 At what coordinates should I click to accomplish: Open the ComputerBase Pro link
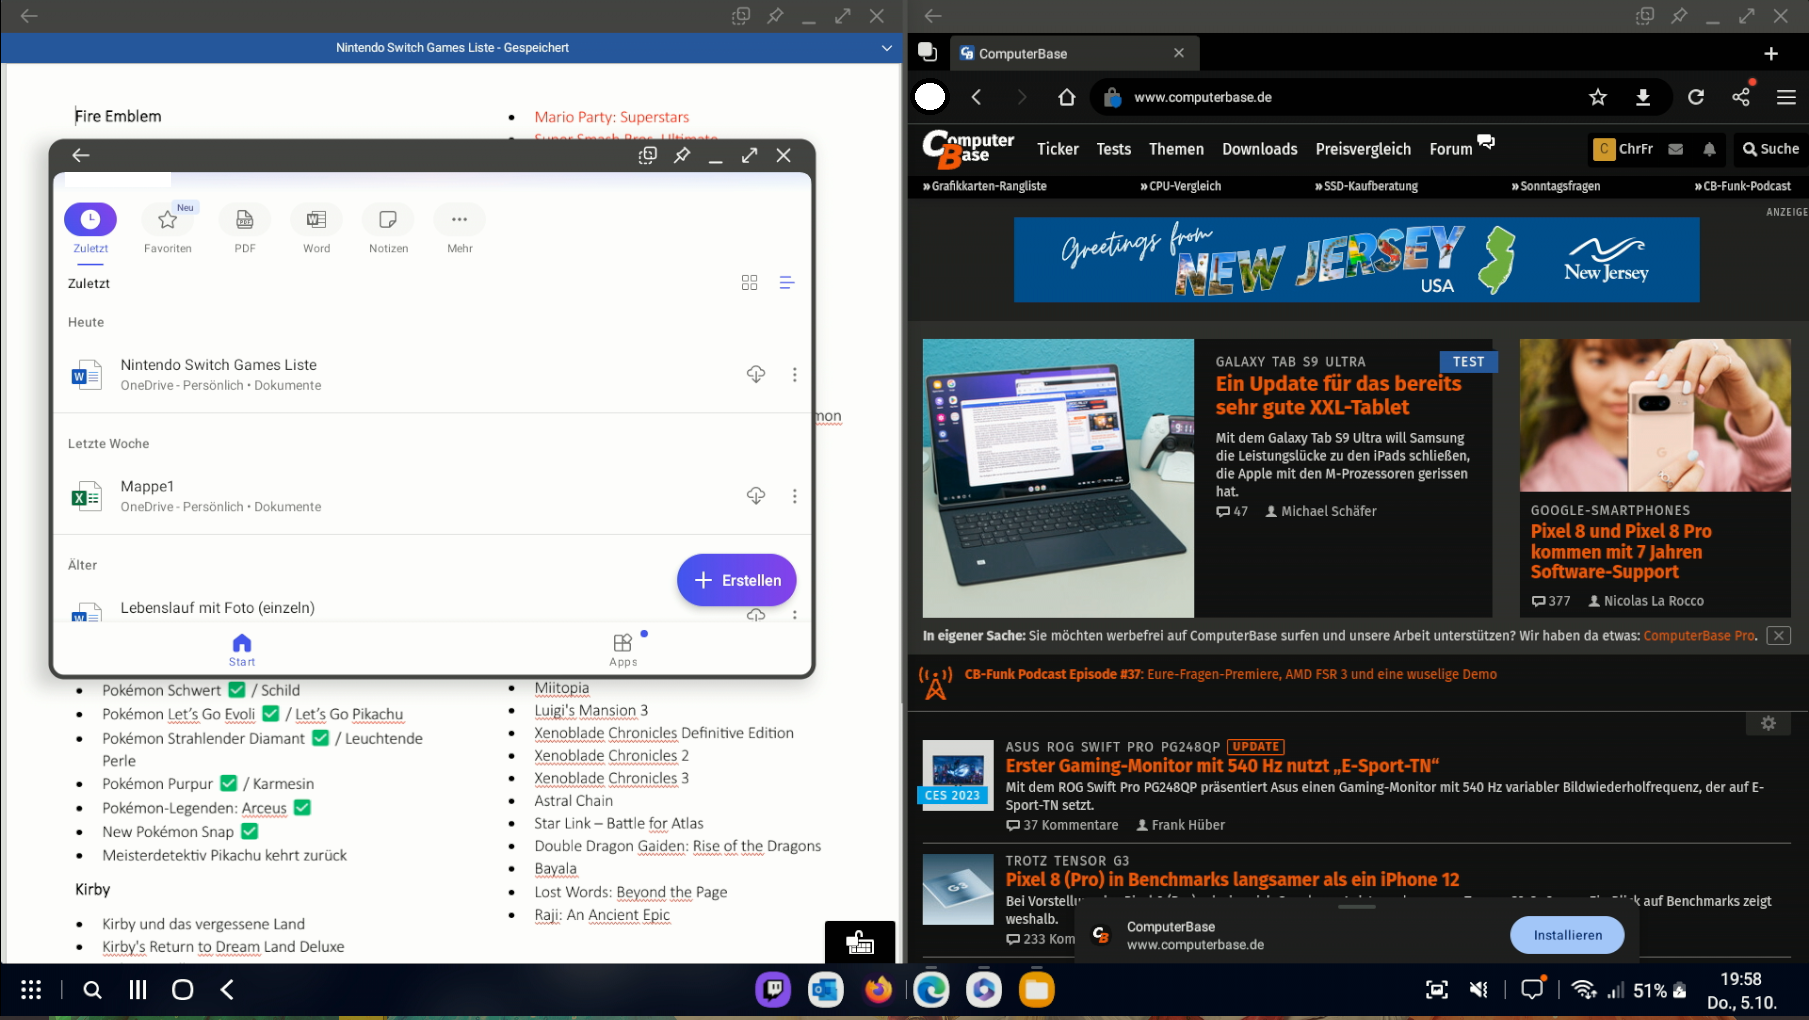(x=1699, y=636)
